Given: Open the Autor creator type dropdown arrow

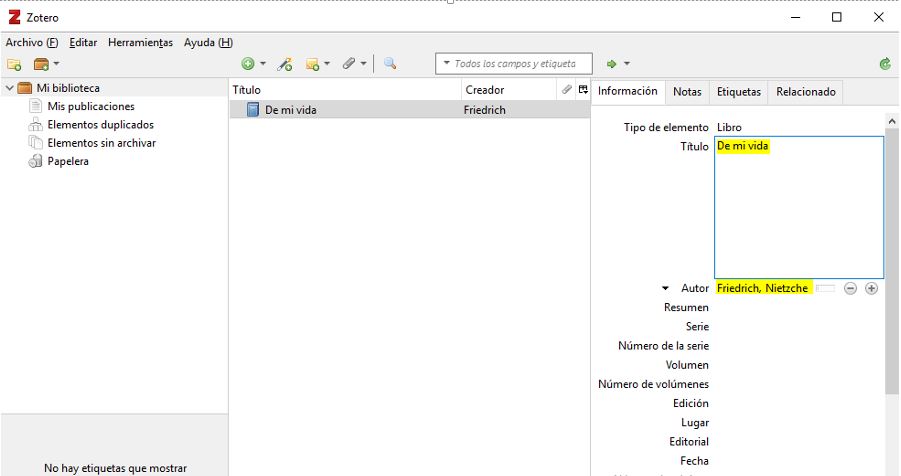Looking at the screenshot, I should pos(665,289).
